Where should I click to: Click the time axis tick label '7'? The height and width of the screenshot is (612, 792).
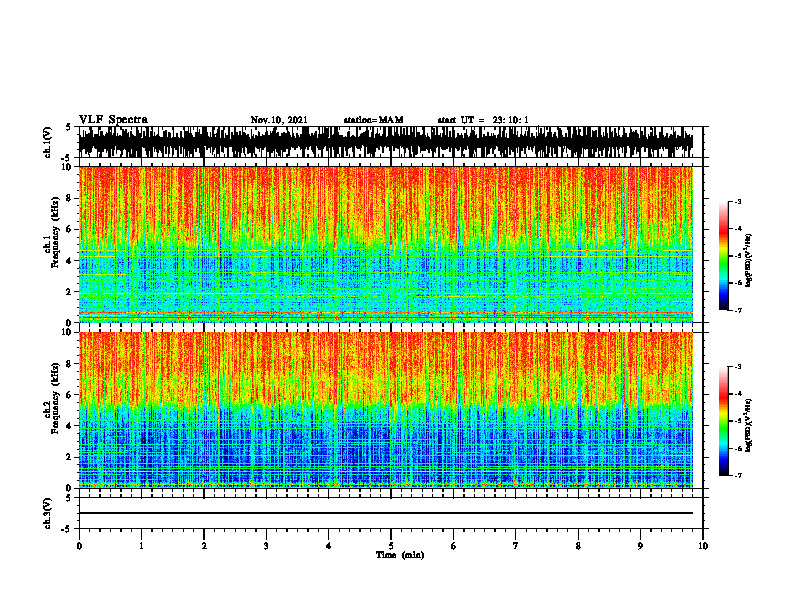(x=516, y=546)
